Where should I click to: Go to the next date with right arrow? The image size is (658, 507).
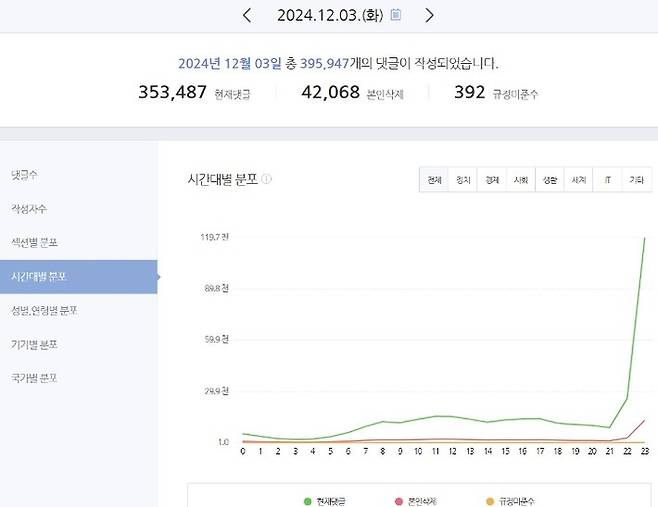[429, 16]
